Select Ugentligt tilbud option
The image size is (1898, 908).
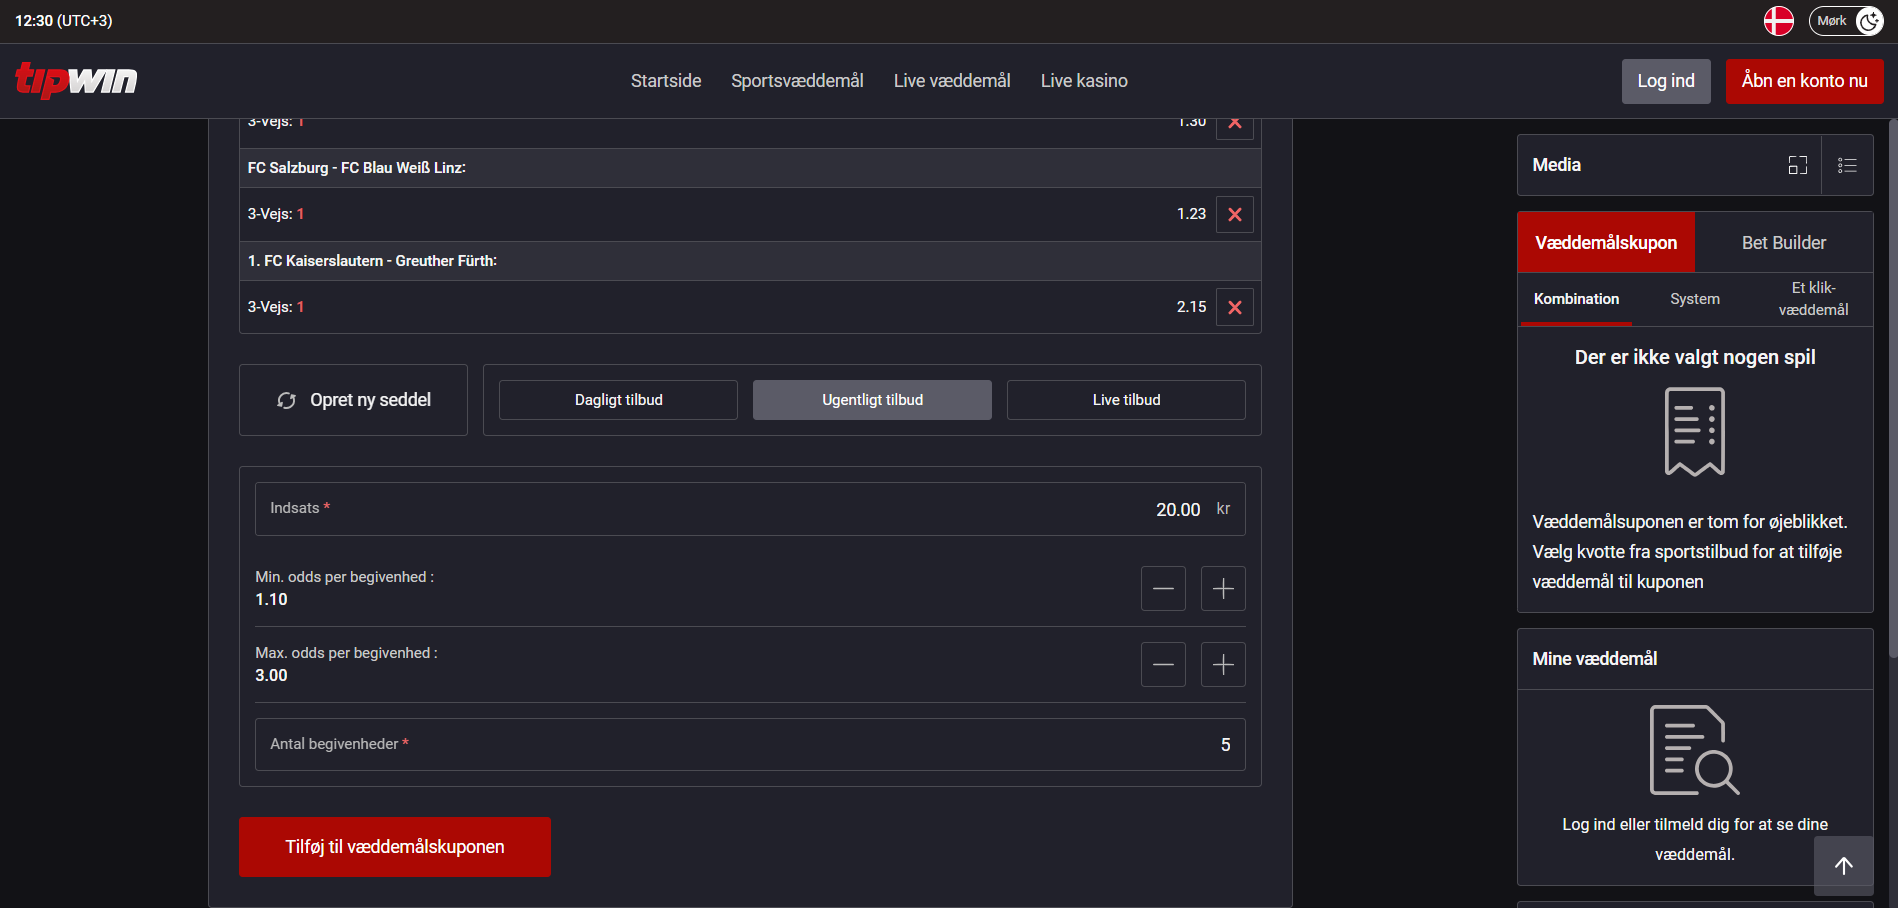(x=872, y=400)
